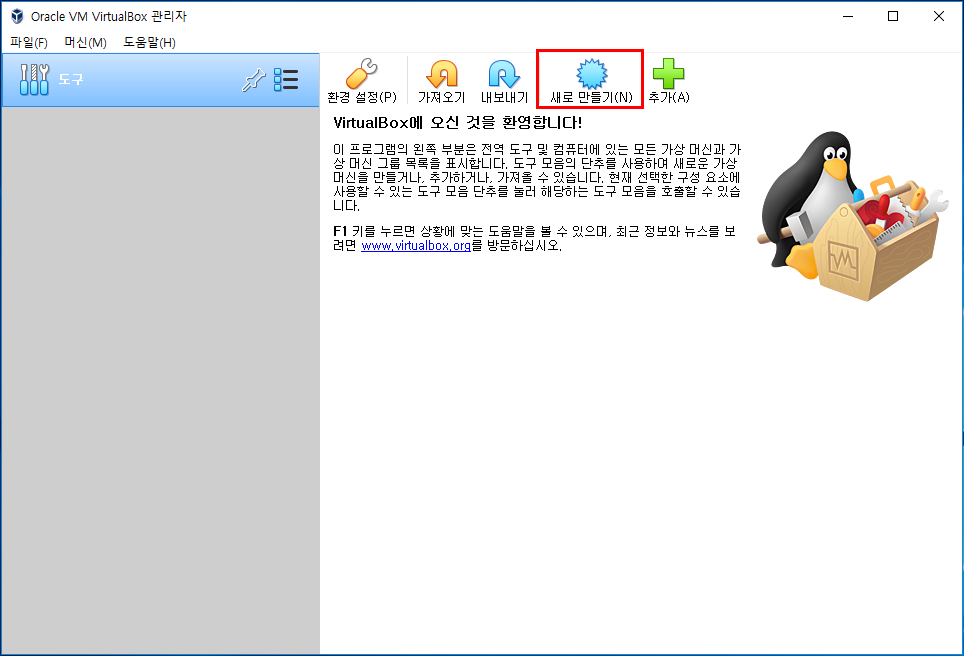Close the VirtualBox 관리자 window
This screenshot has width=964, height=656.
[x=938, y=16]
